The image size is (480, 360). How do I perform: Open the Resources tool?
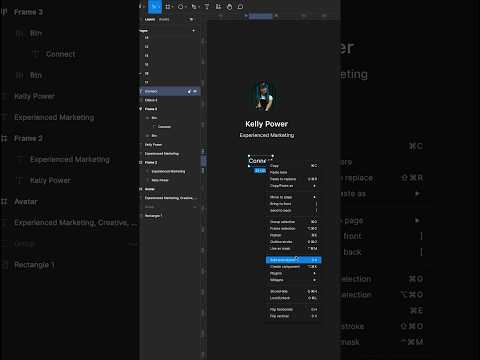[218, 7]
